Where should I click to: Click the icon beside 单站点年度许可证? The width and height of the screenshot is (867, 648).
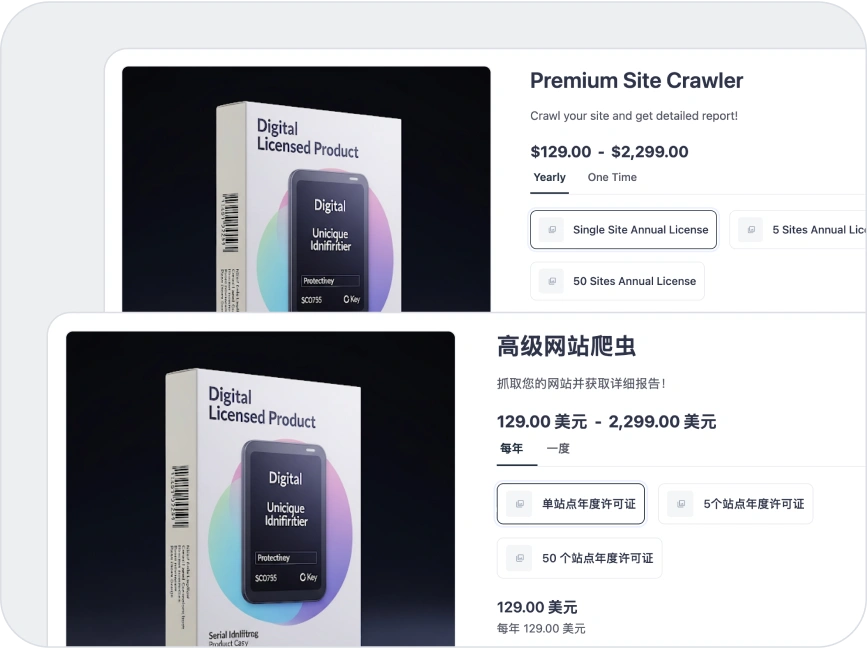(519, 504)
